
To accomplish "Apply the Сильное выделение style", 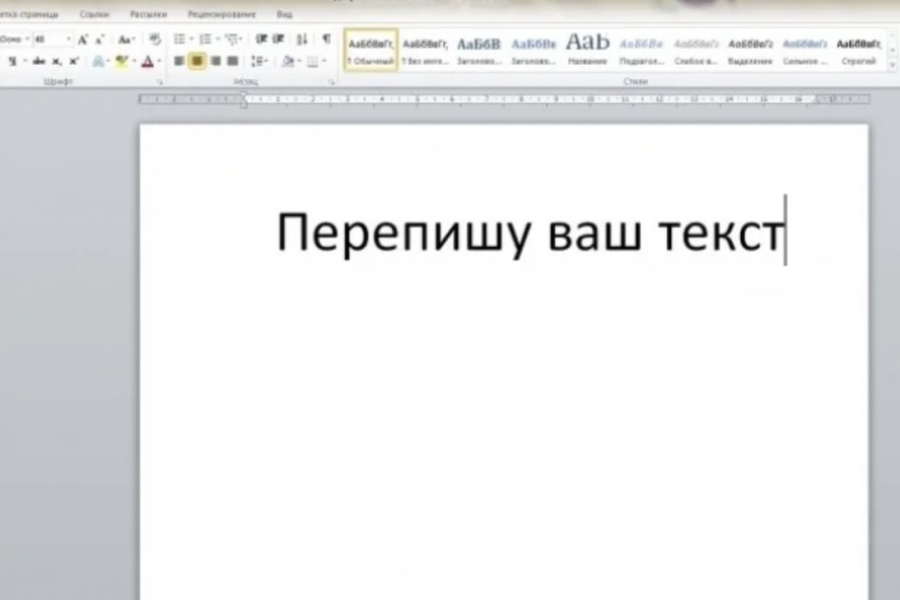I will 805,50.
